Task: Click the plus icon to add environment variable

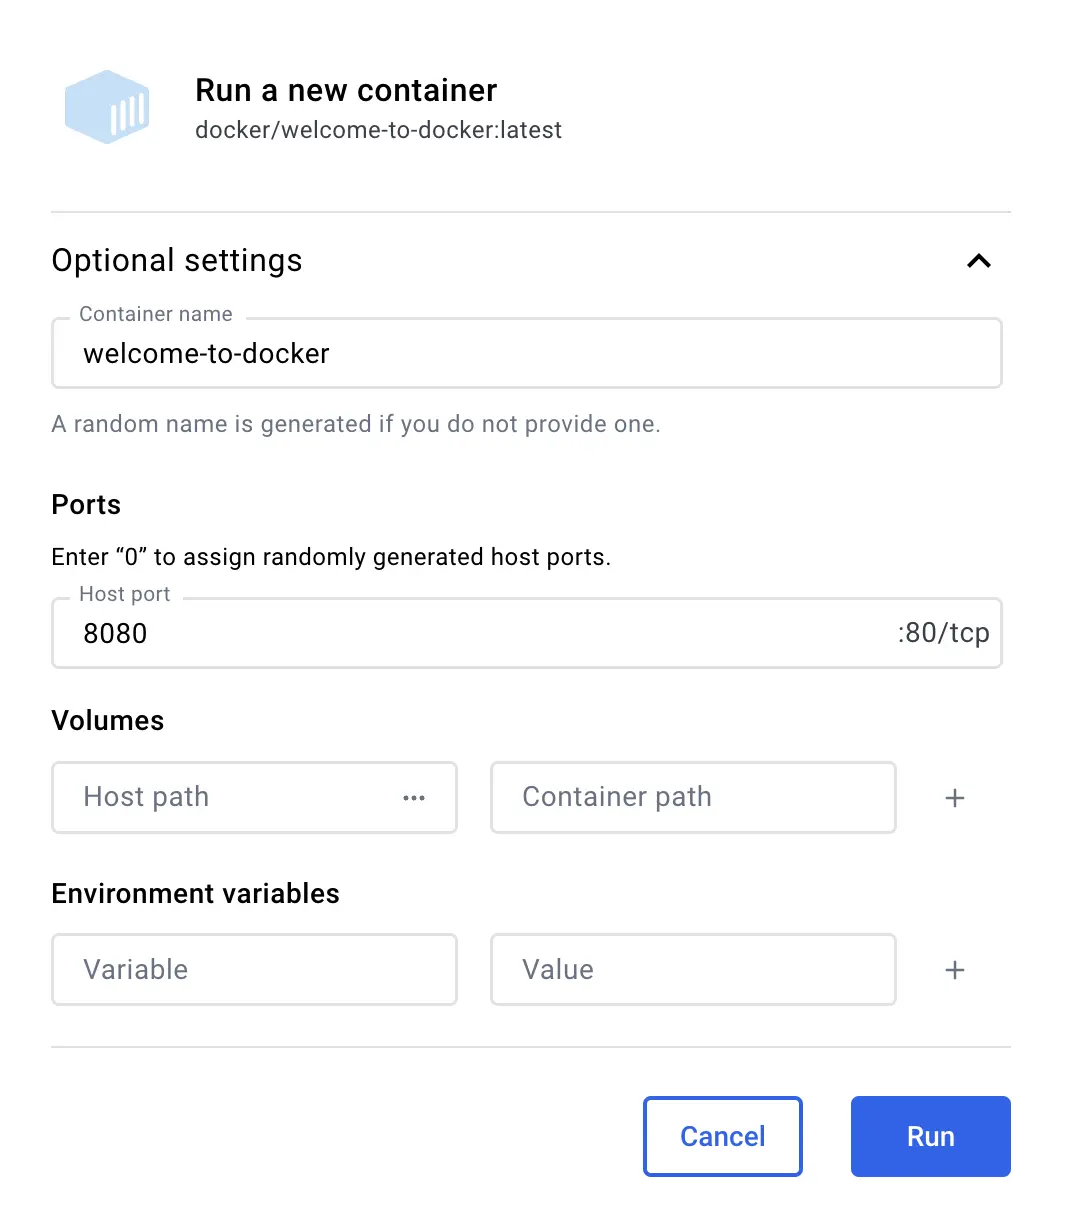Action: click(954, 969)
